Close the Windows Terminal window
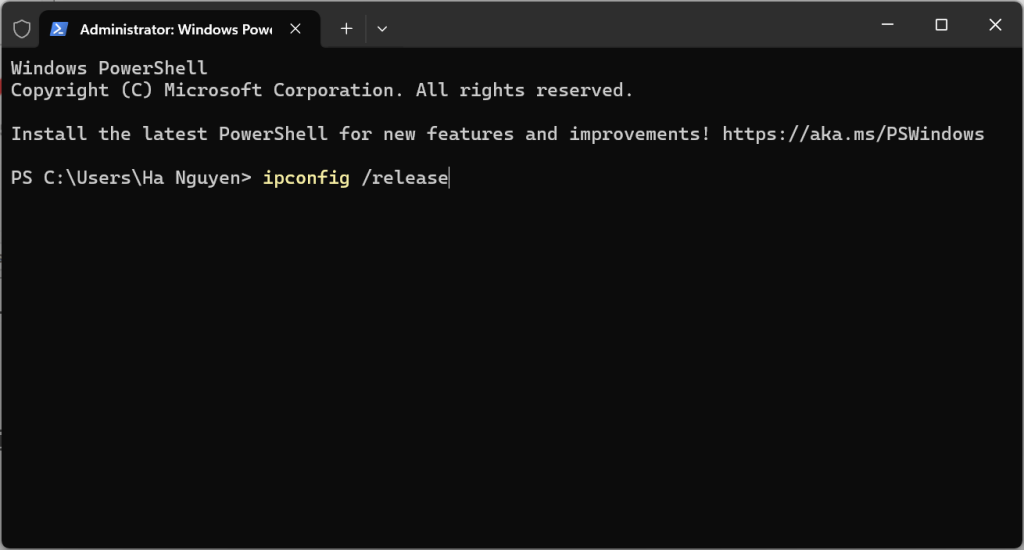 [x=995, y=25]
